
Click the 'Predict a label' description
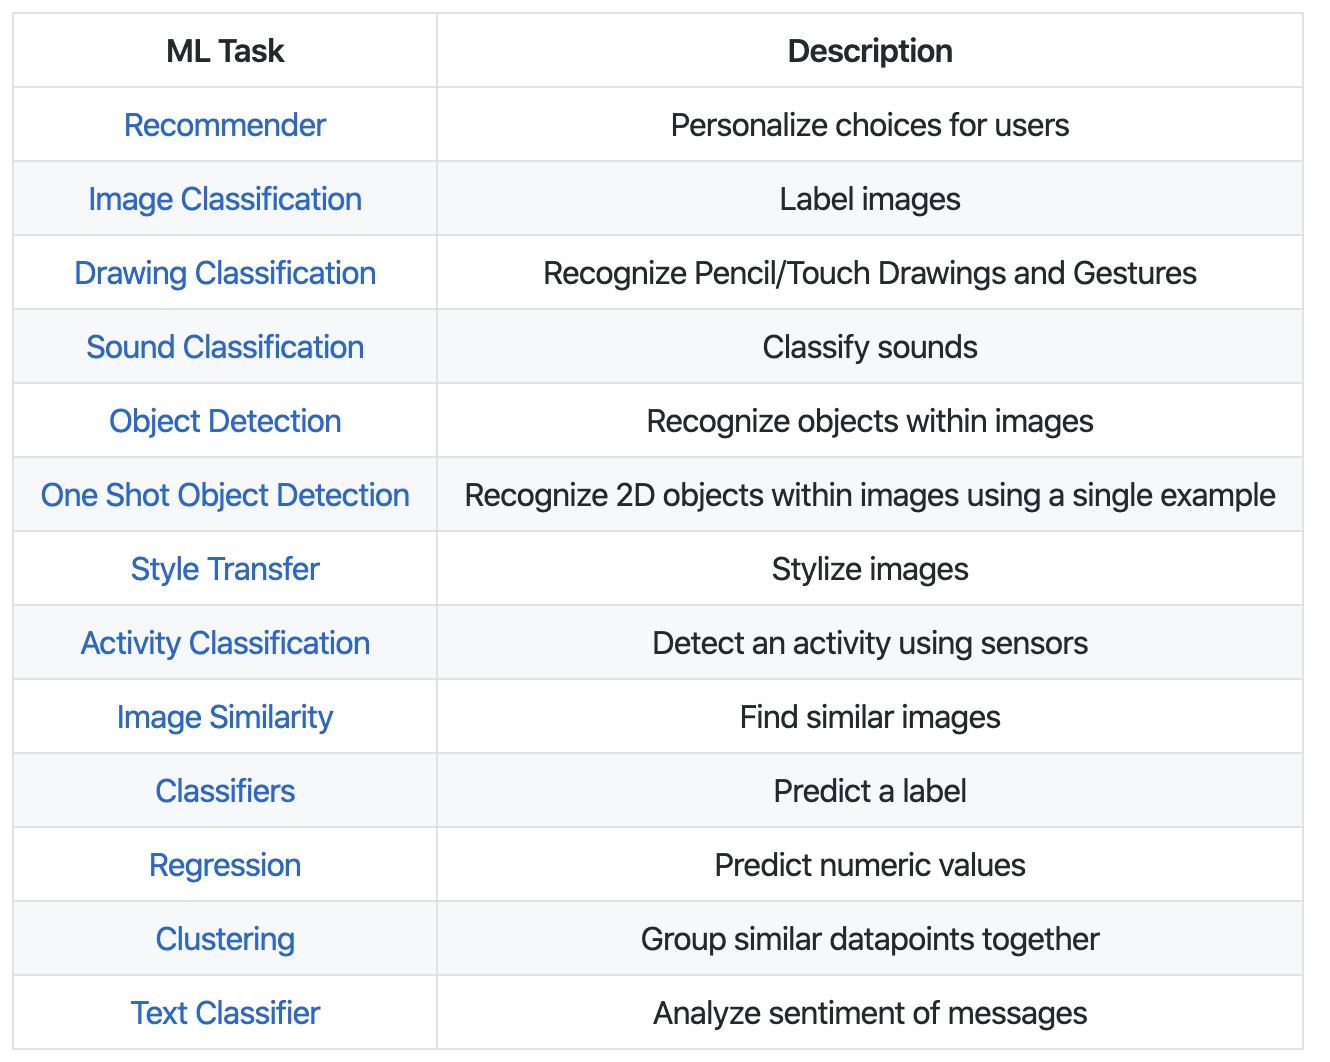pos(870,791)
